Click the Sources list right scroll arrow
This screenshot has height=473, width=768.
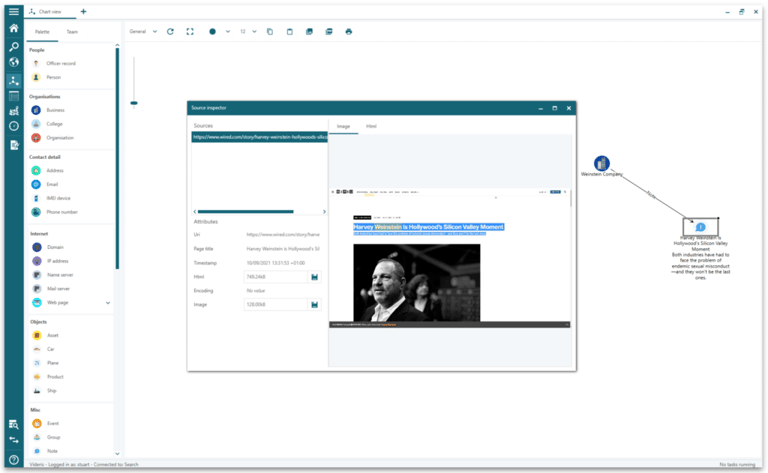(x=324, y=212)
